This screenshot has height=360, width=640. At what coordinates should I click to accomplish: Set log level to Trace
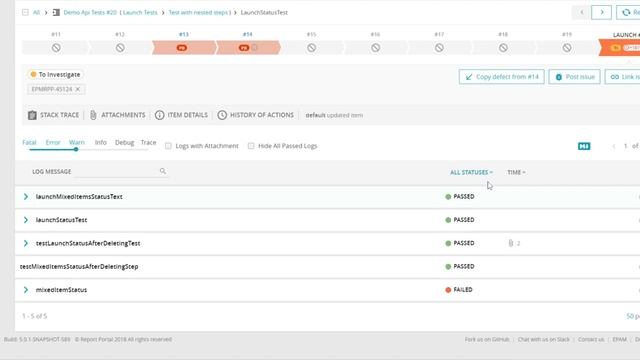pos(148,142)
